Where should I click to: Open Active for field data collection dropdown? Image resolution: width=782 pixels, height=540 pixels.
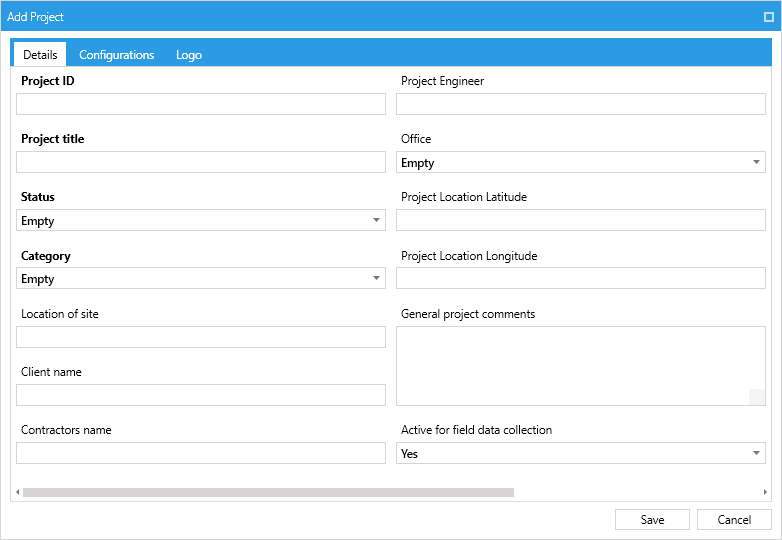point(581,453)
